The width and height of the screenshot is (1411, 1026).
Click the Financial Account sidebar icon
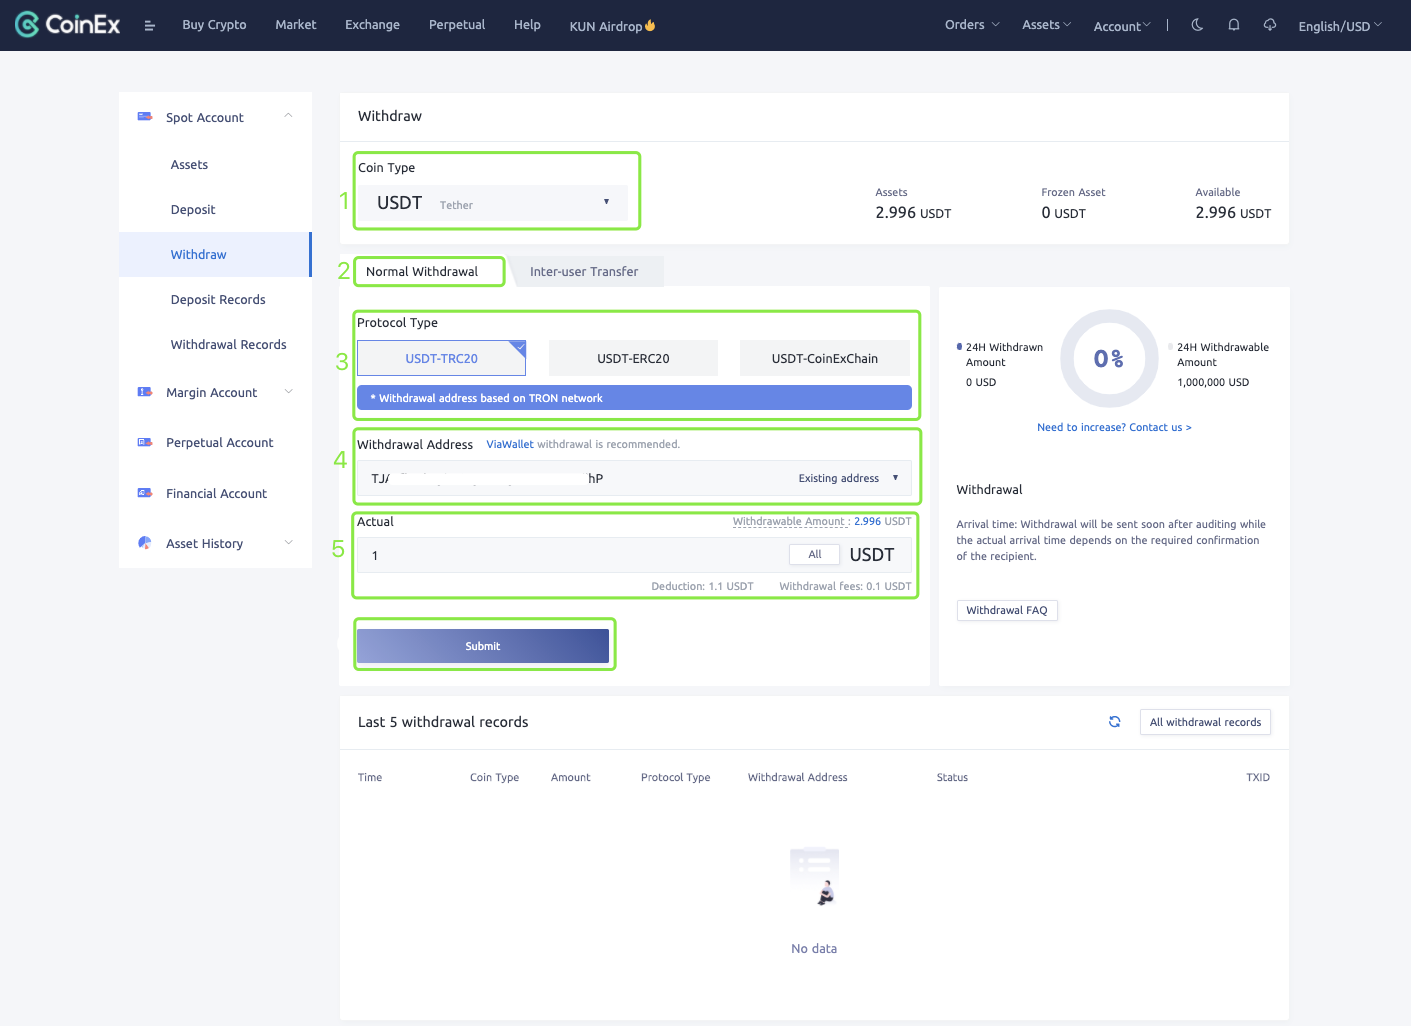pyautogui.click(x=145, y=493)
